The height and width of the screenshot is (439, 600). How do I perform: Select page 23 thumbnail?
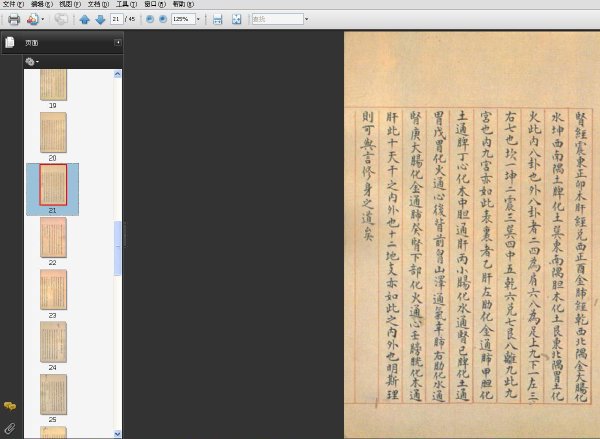tap(53, 290)
